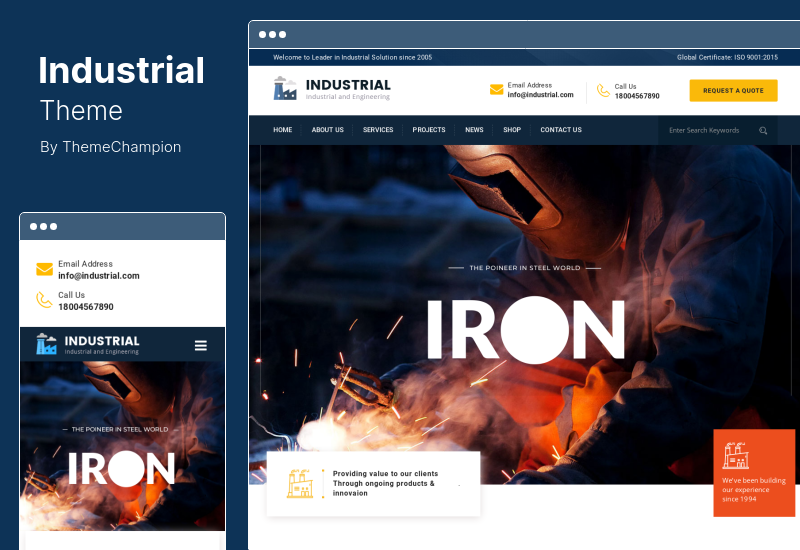Click the desktop header envelope email icon
Image resolution: width=800 pixels, height=550 pixels.
[x=496, y=90]
